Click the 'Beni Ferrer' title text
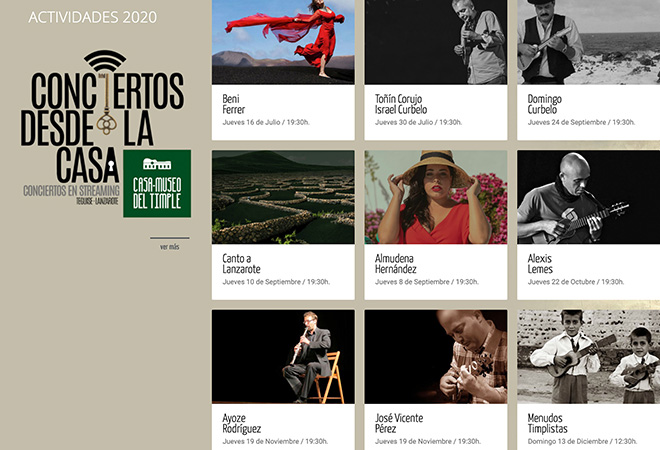Viewport: 660px width, 450px height. 234,104
